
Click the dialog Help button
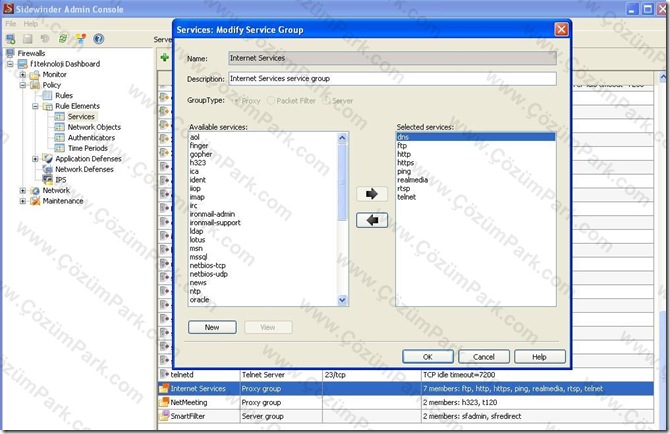[540, 357]
